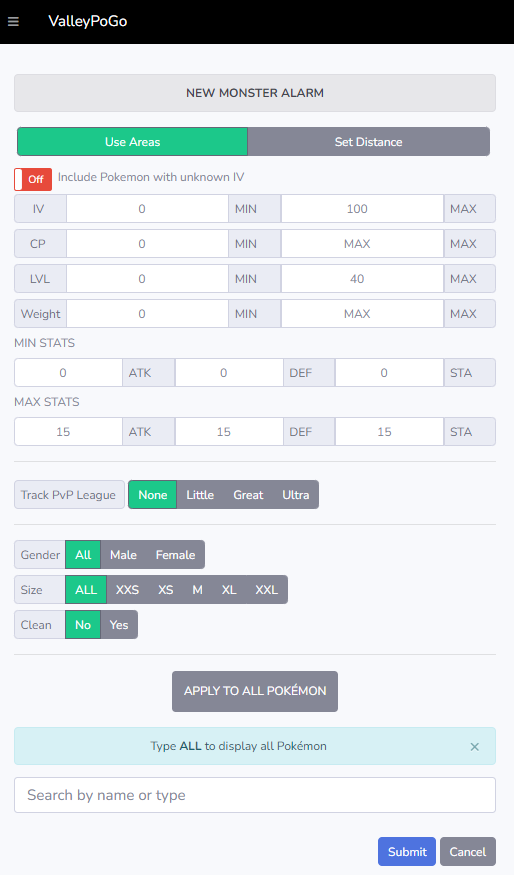The width and height of the screenshot is (514, 875).
Task: Open the ValleyPoGo home link
Action: 88,21
